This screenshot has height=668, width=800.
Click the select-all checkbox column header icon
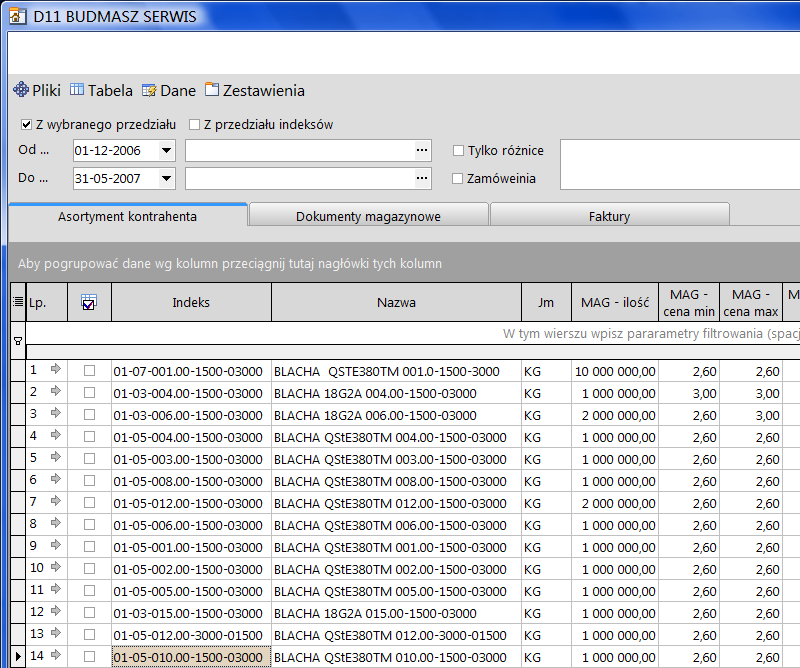coord(89,302)
